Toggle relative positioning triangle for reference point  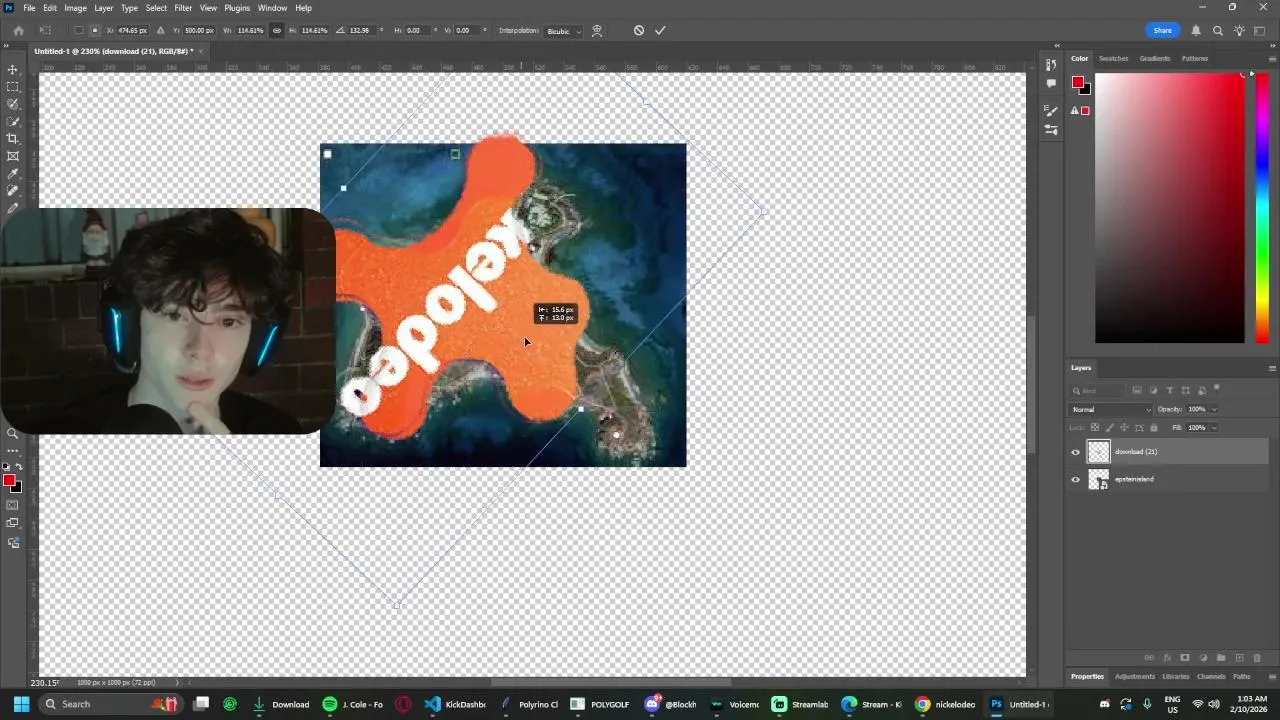point(160,30)
